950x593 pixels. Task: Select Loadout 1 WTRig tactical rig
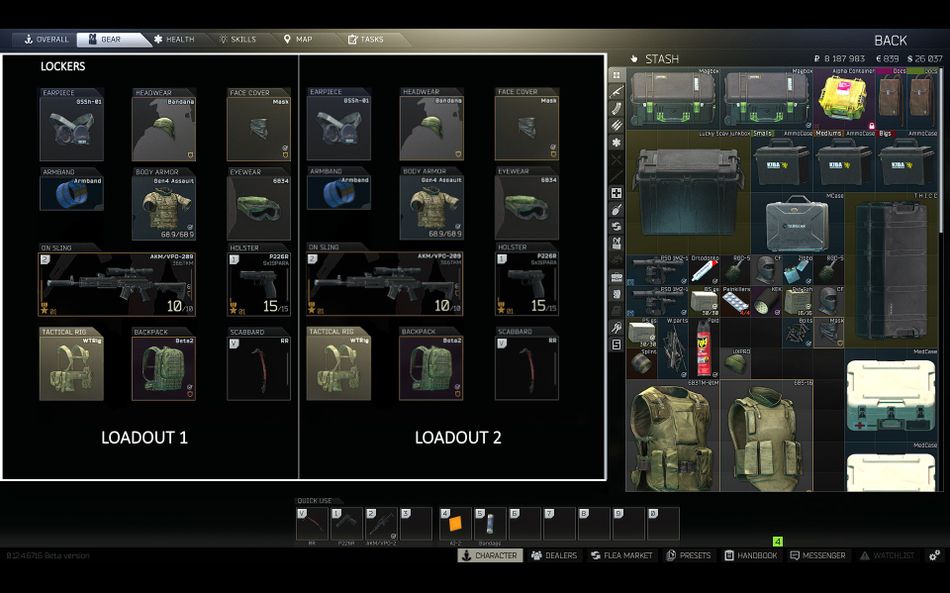71,368
